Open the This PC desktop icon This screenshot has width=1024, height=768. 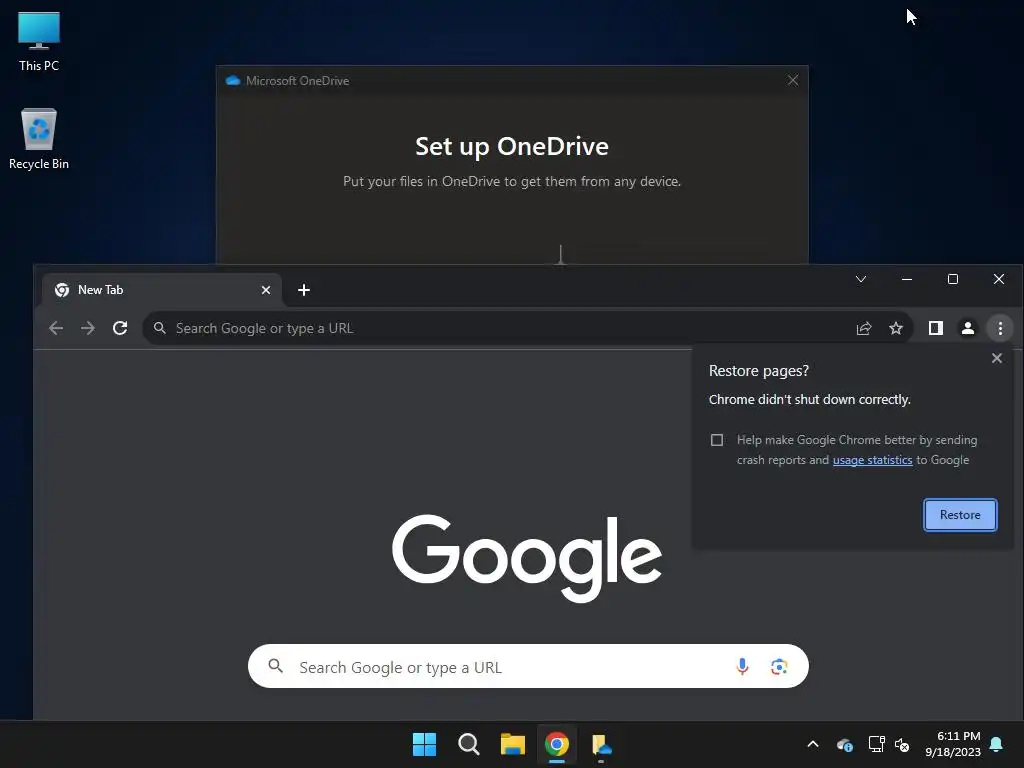click(x=39, y=41)
